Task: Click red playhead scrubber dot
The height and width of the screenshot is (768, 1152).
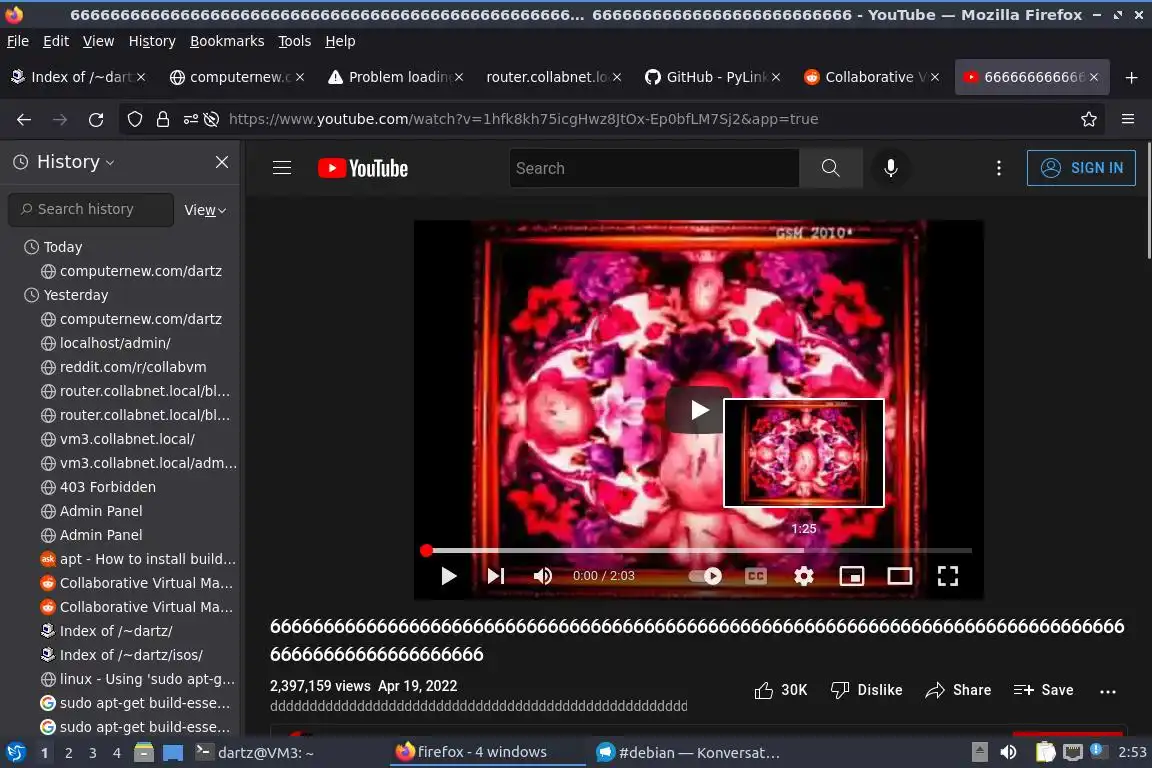Action: click(426, 550)
